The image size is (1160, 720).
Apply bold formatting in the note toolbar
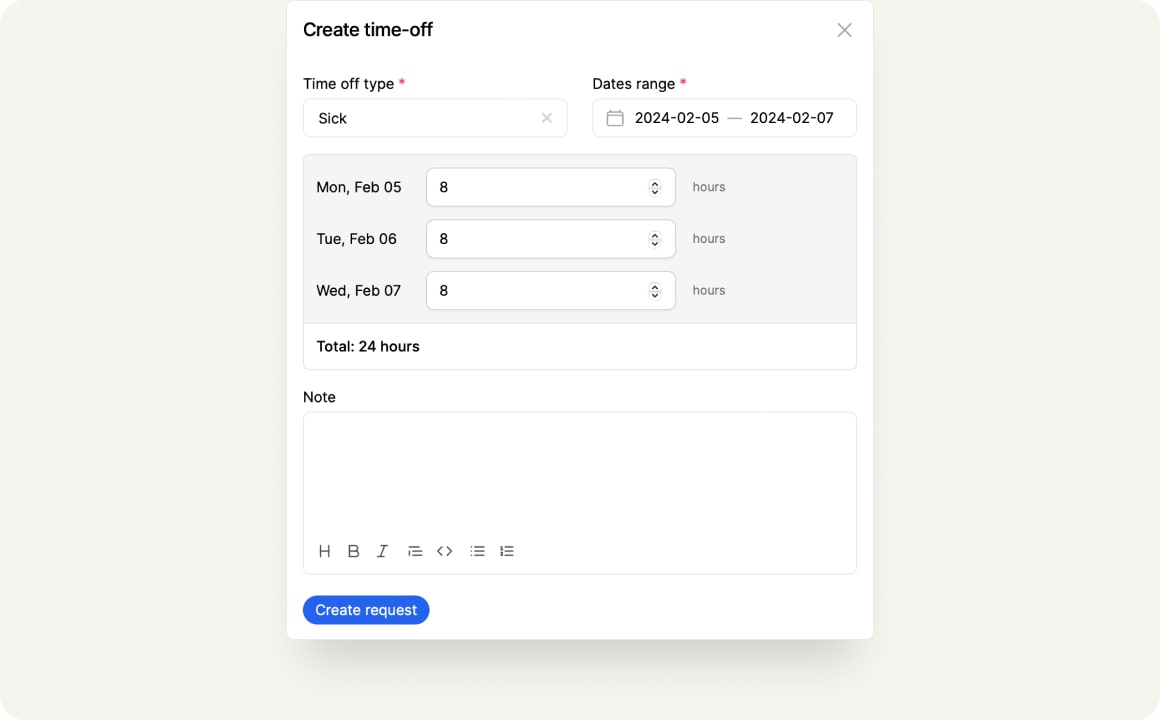(353, 550)
